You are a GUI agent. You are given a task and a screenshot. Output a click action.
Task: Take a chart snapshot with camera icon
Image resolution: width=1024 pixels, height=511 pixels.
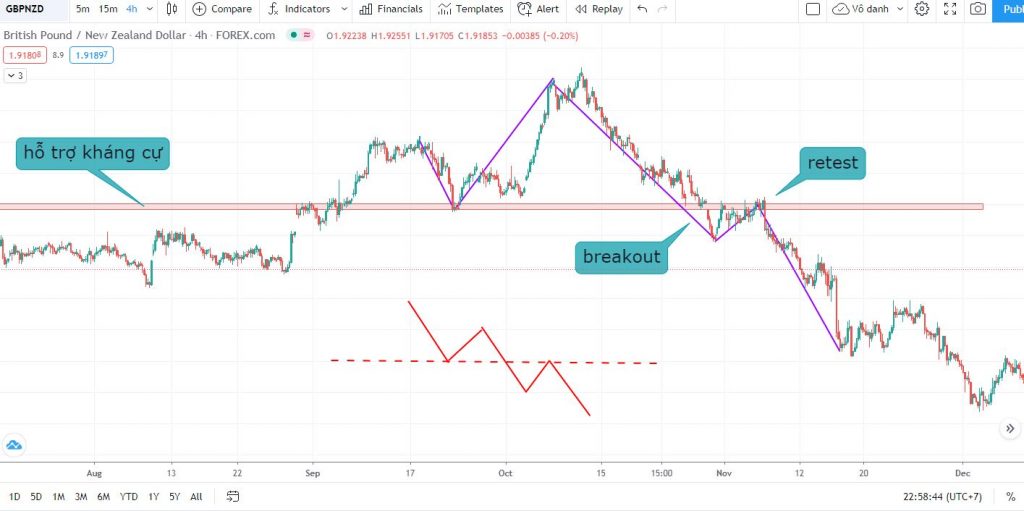977,9
